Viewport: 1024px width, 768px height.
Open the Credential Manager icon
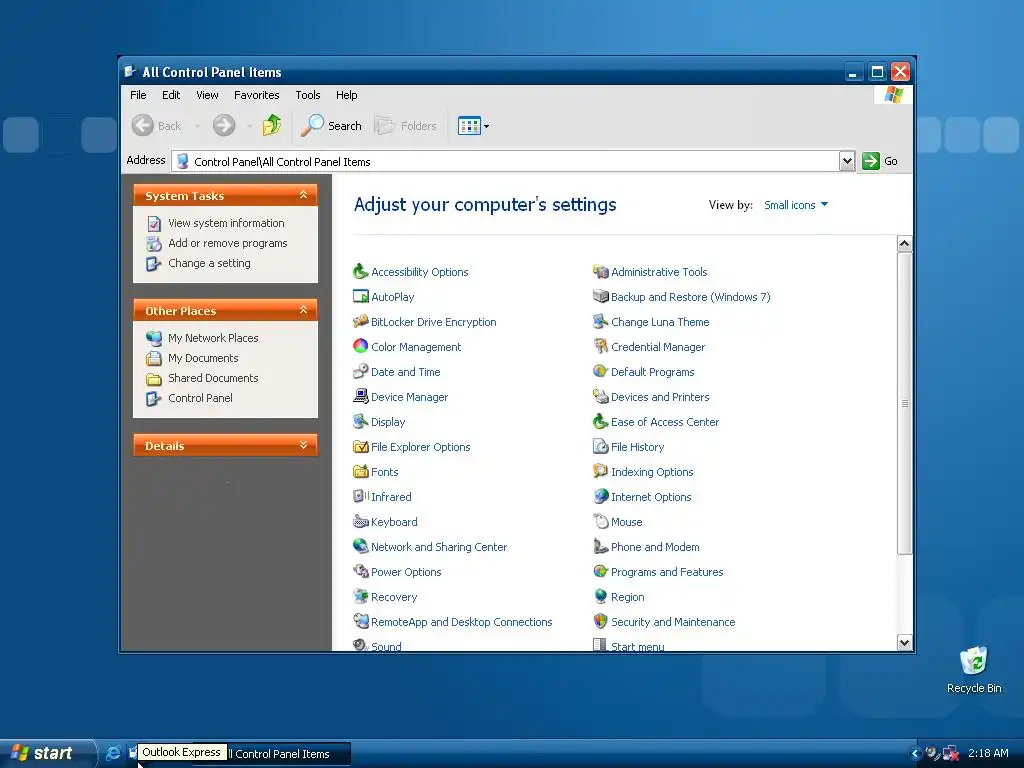600,346
